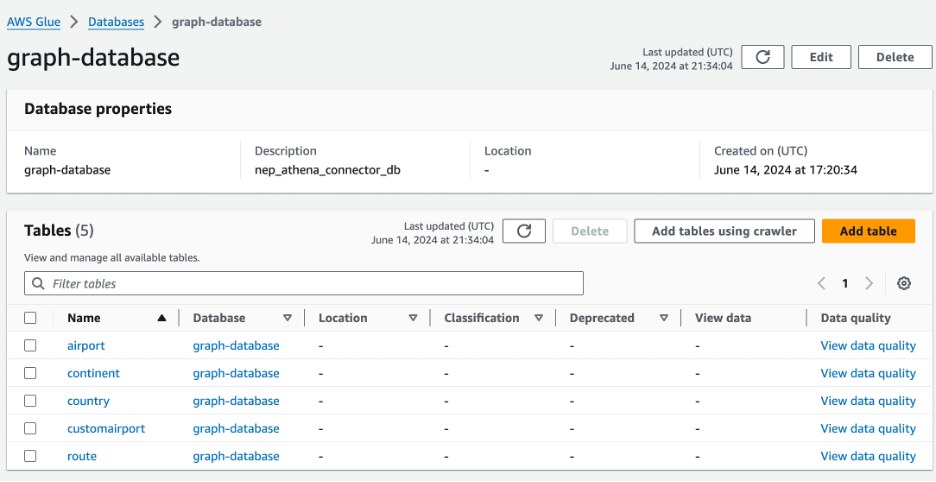Click page number 1 in pagination

click(x=845, y=284)
